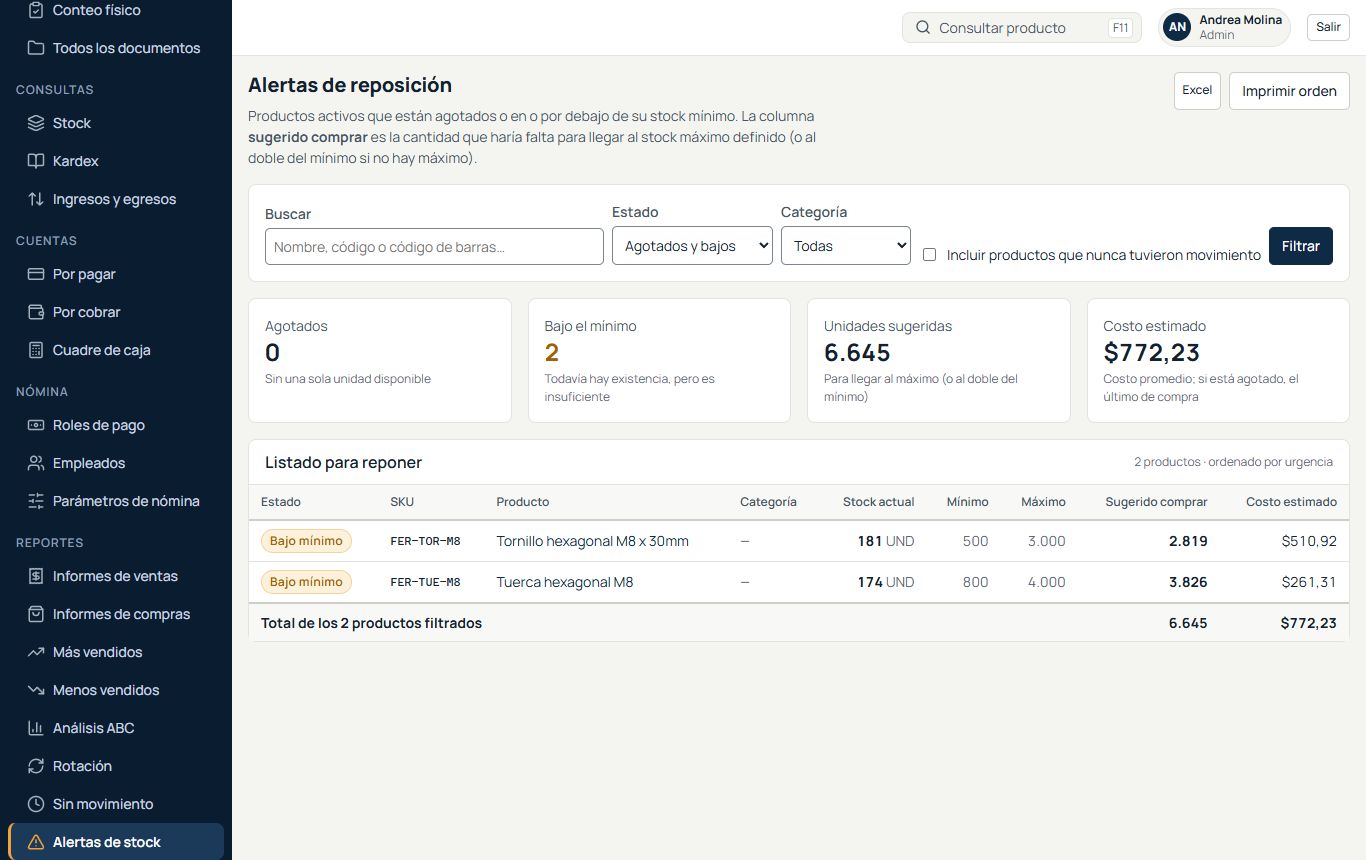Click the Cuadre de caja calculator icon

pyautogui.click(x=36, y=350)
